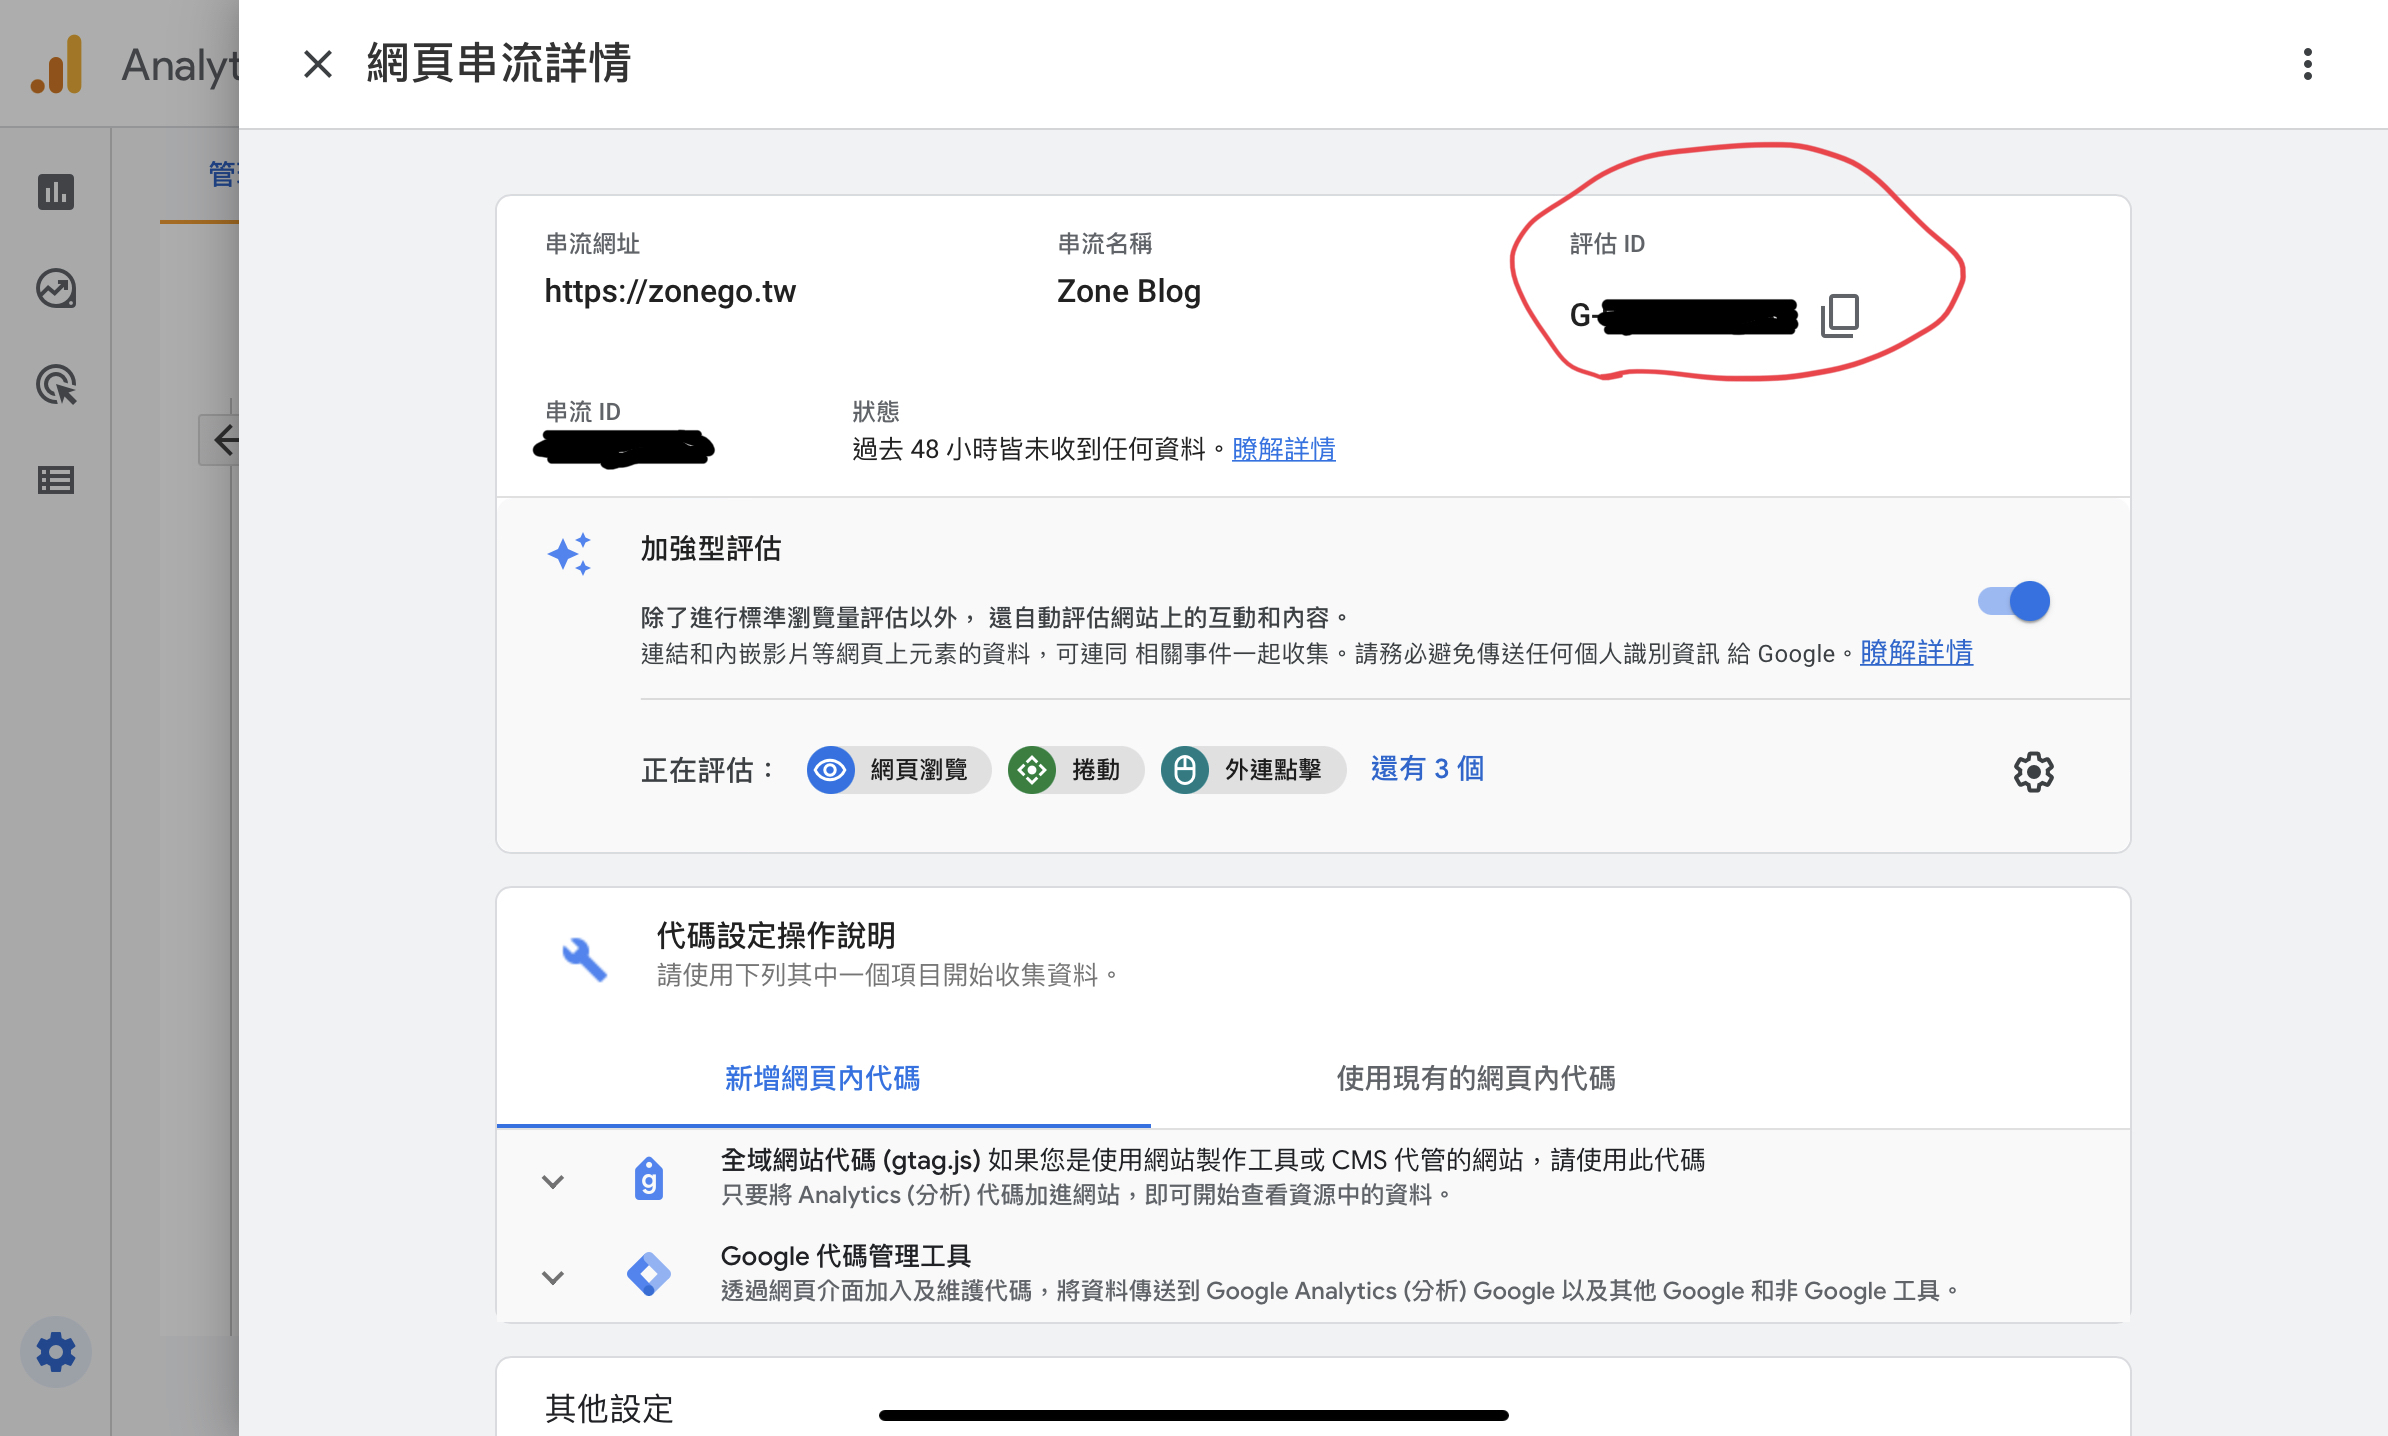2388x1436 pixels.
Task: Click the wrench icon beside 代碼設定操作說明
Action: click(x=584, y=959)
